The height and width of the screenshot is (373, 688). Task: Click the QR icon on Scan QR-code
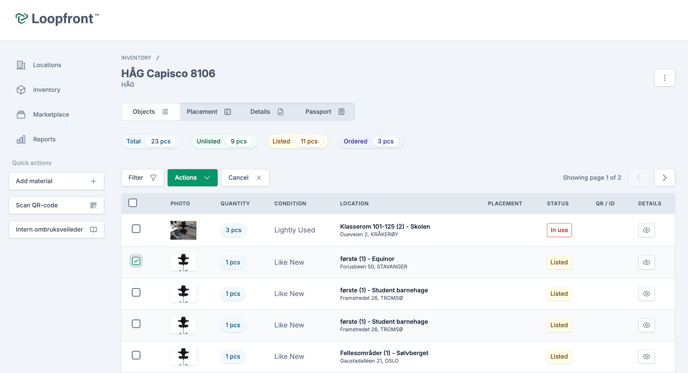[93, 205]
